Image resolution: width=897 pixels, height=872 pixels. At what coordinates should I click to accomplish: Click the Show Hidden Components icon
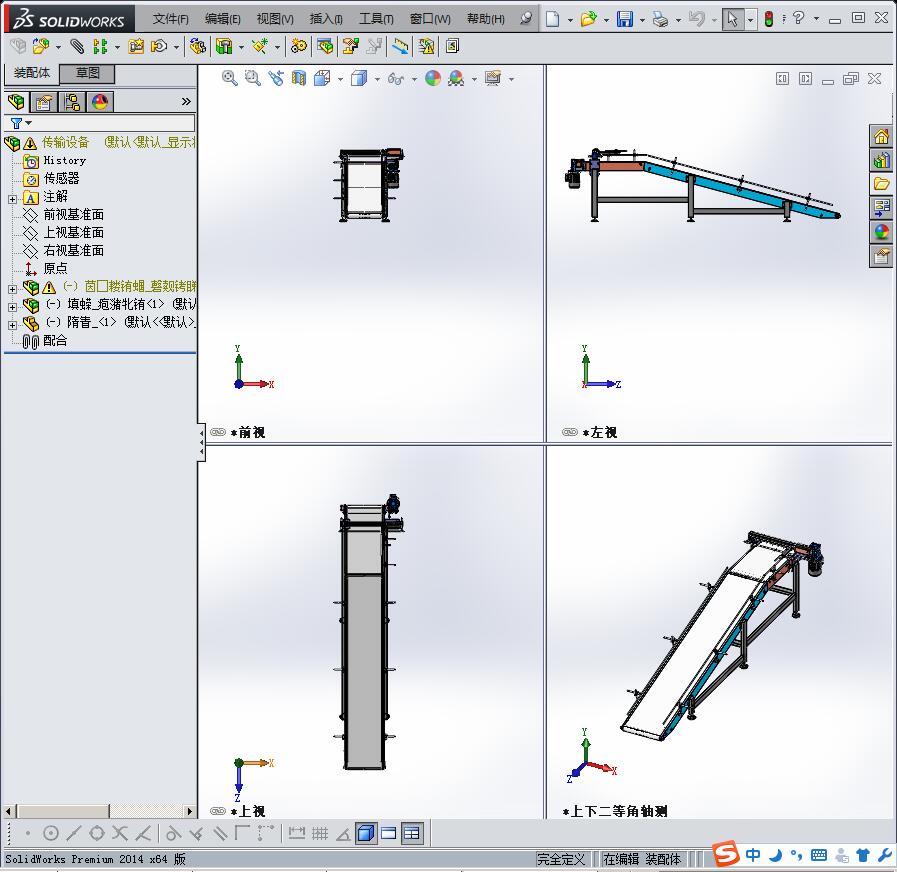(198, 46)
